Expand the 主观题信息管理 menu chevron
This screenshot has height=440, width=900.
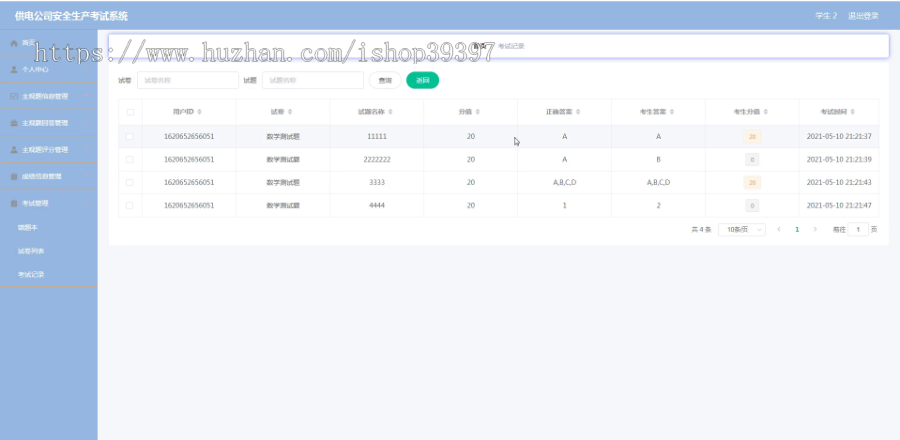pyautogui.click(x=86, y=96)
